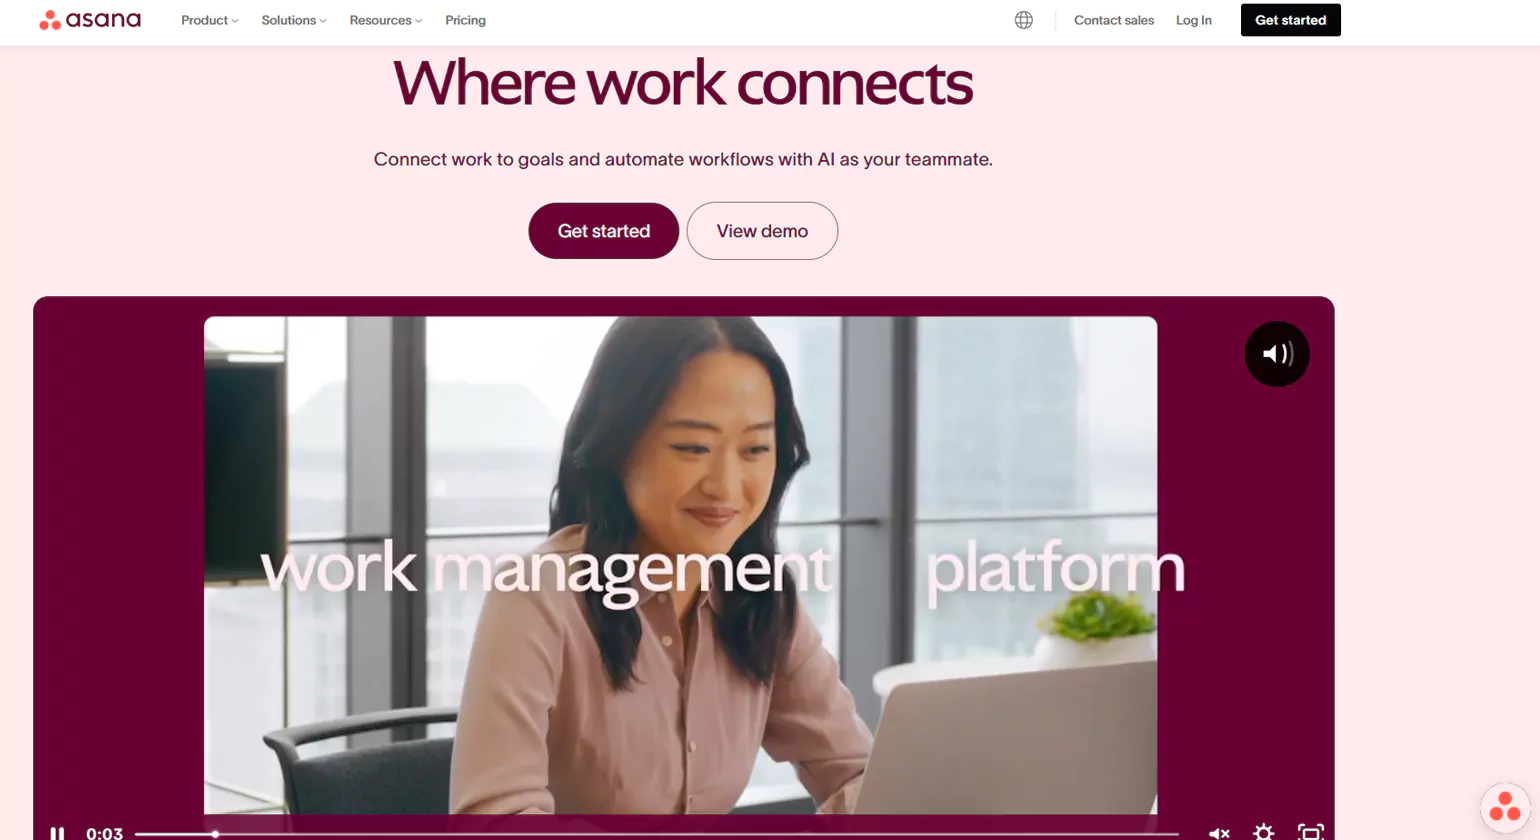
Task: Click the Asana logo in header
Action: (x=90, y=20)
